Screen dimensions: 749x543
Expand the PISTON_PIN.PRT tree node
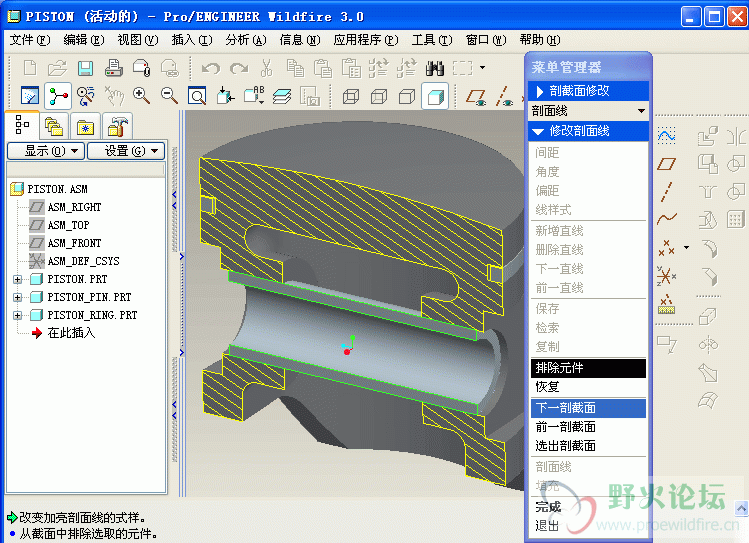[18, 298]
